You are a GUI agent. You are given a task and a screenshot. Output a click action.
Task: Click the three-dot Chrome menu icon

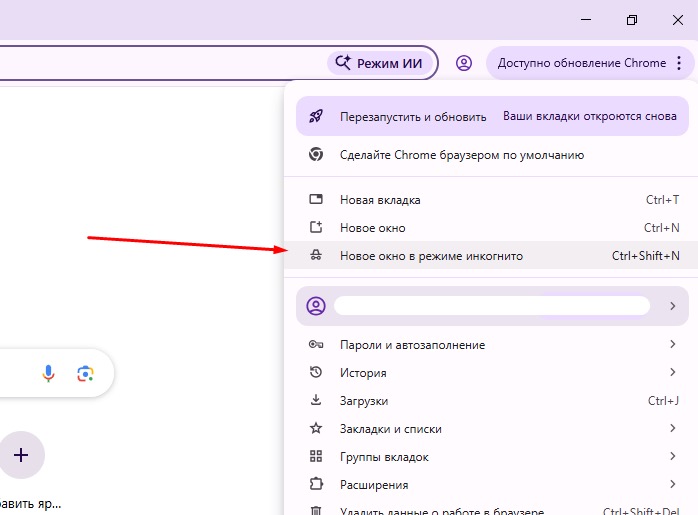(x=679, y=63)
